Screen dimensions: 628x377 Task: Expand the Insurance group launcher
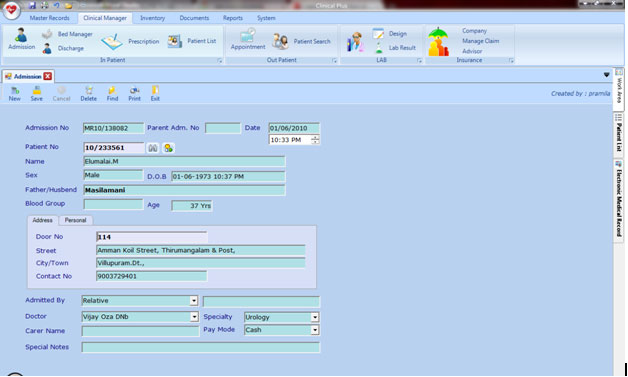(x=511, y=60)
